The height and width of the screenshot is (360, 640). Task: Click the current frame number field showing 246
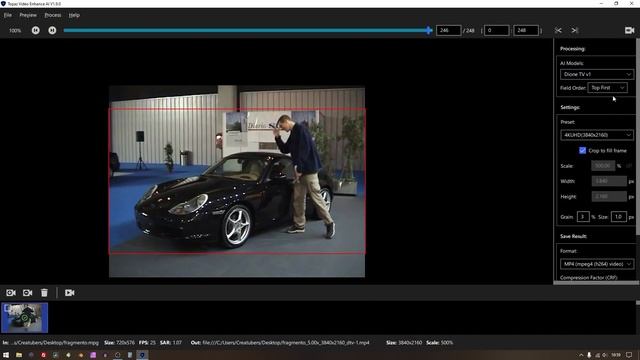(449, 30)
